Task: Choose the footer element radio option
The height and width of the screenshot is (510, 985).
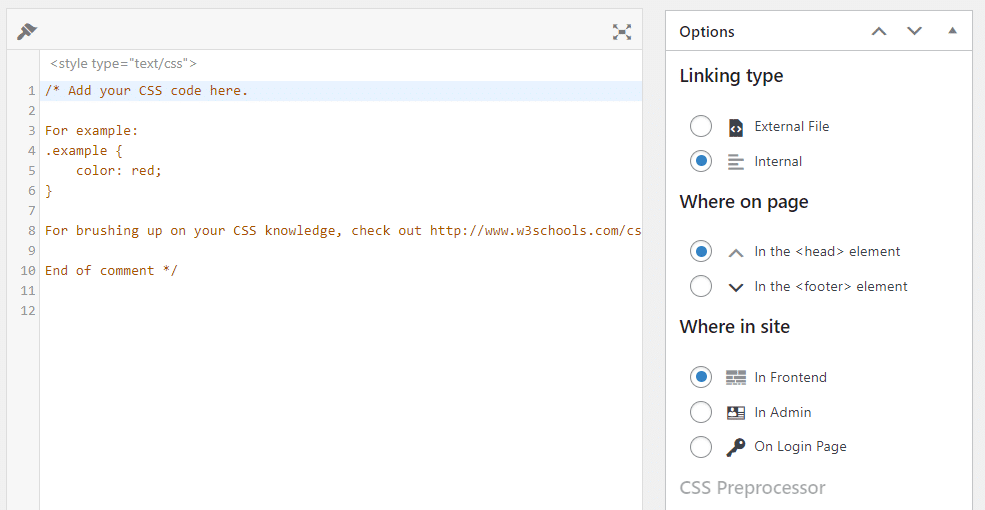Action: (x=701, y=287)
